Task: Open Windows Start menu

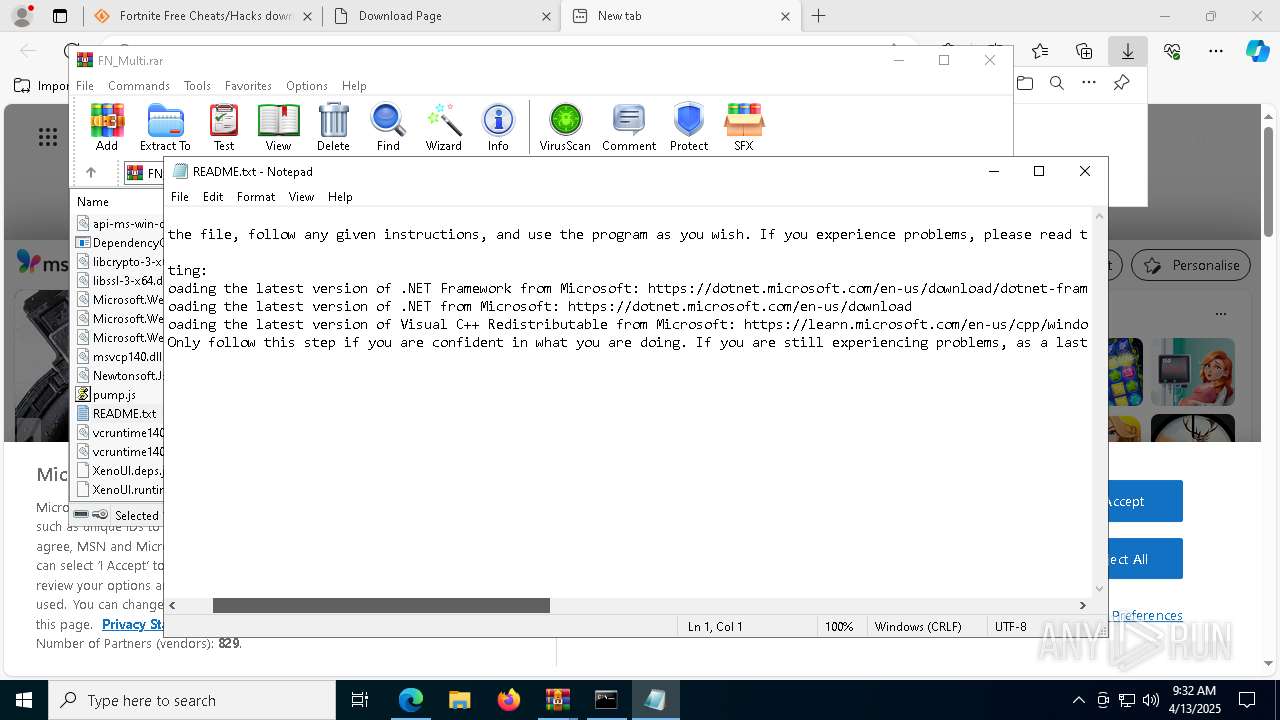Action: (24, 700)
